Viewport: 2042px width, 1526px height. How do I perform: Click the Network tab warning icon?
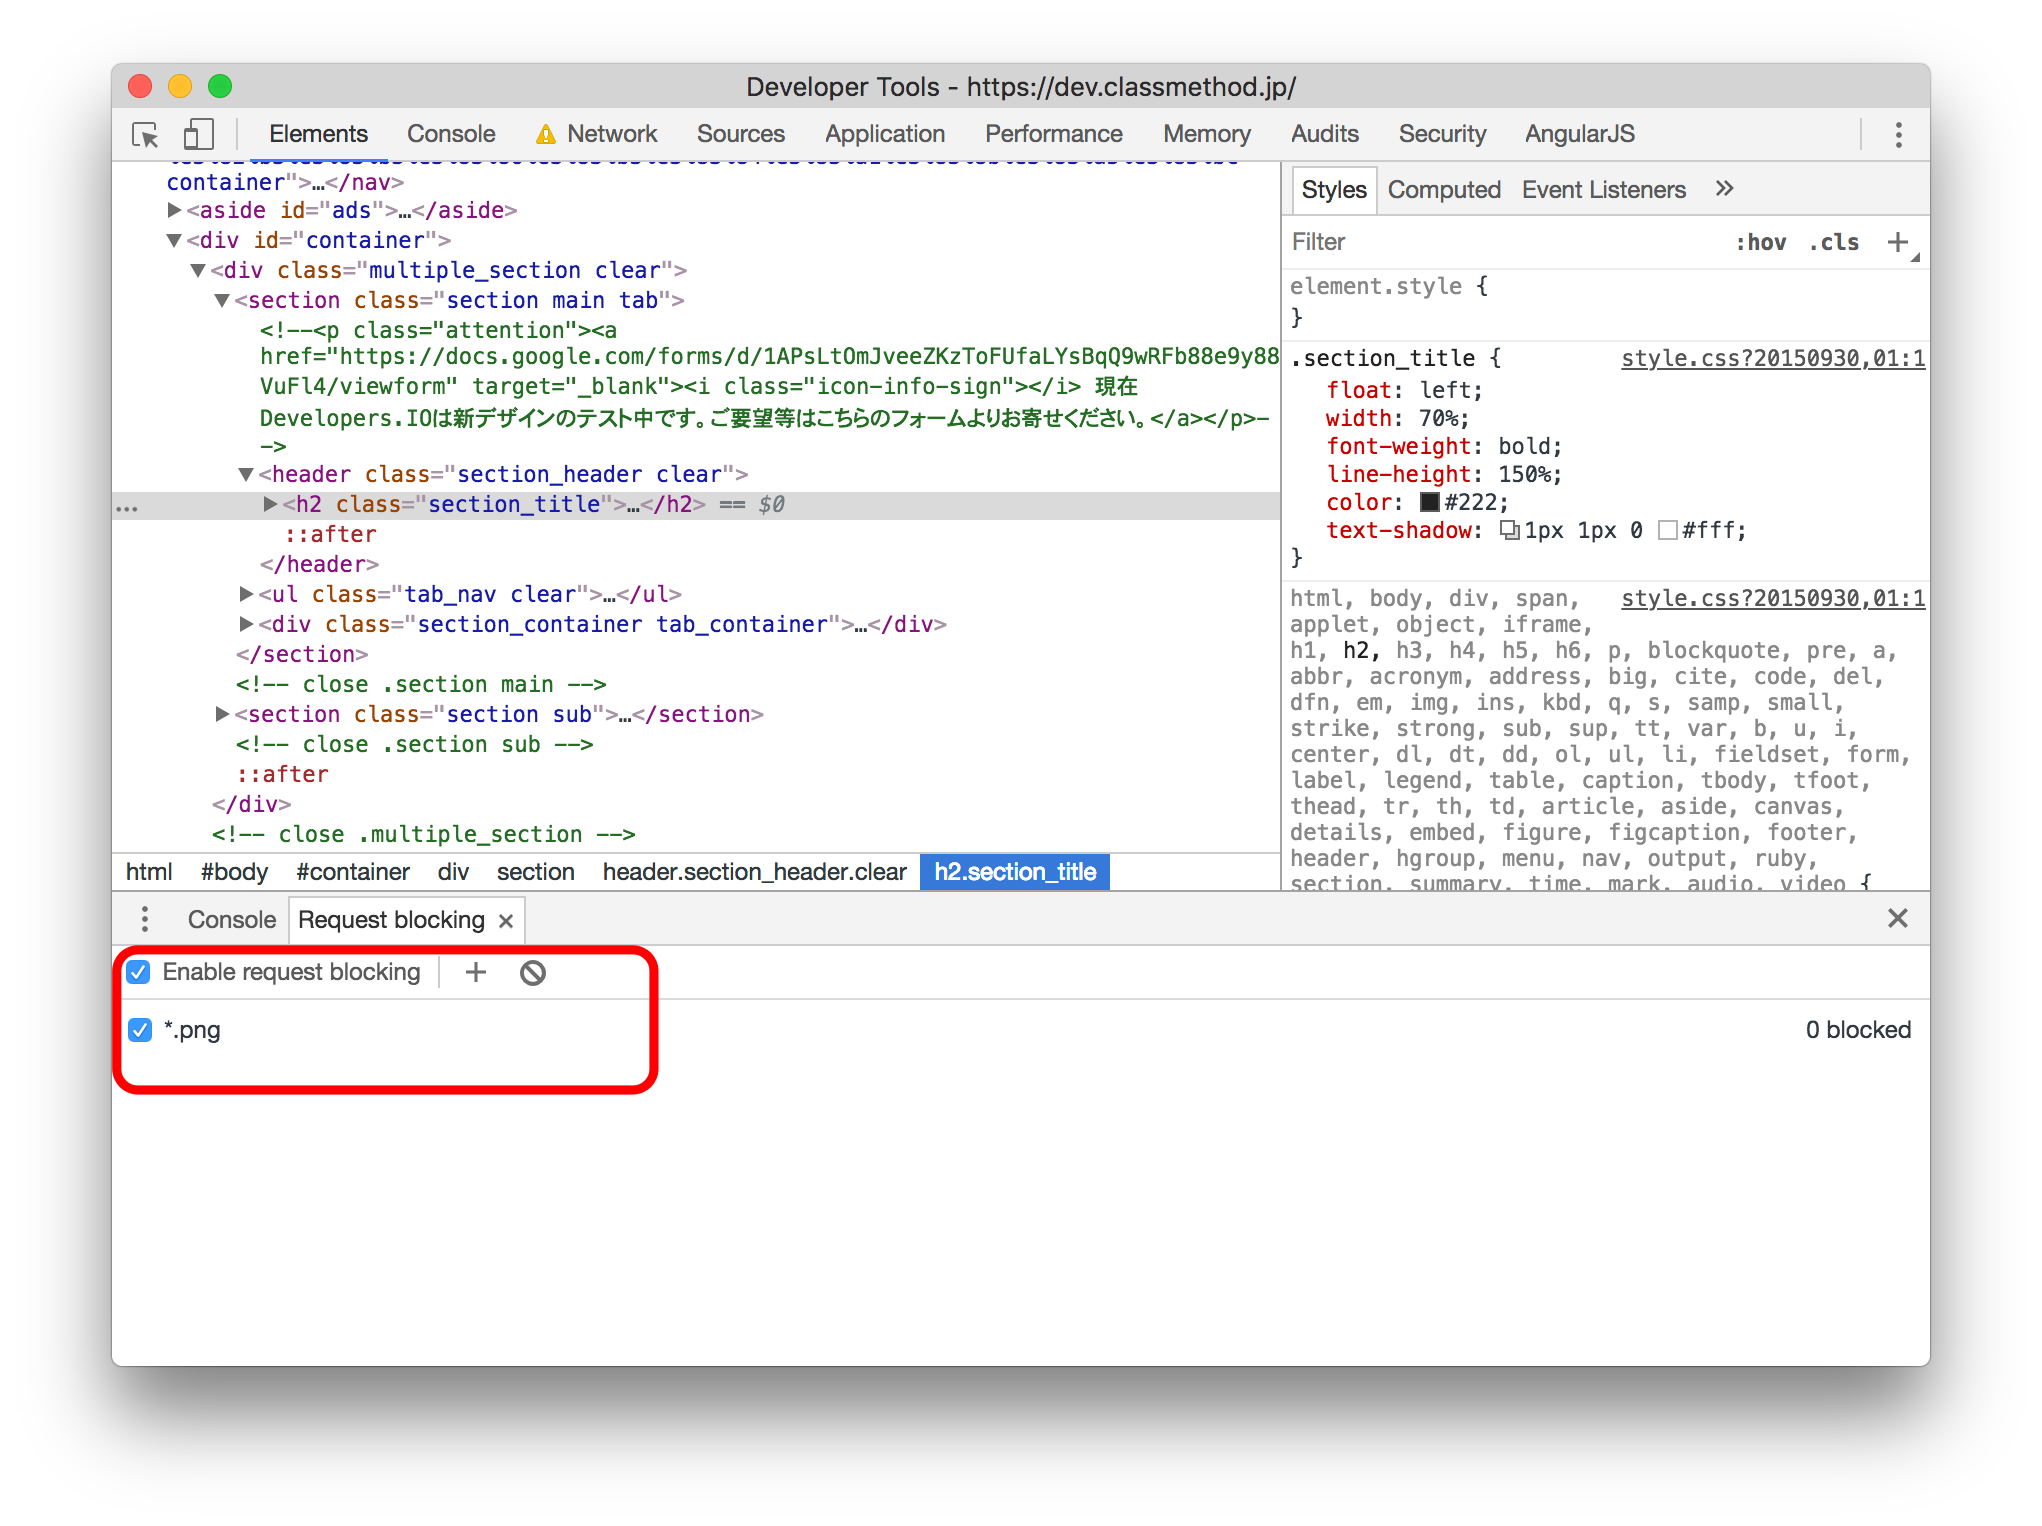click(x=546, y=134)
